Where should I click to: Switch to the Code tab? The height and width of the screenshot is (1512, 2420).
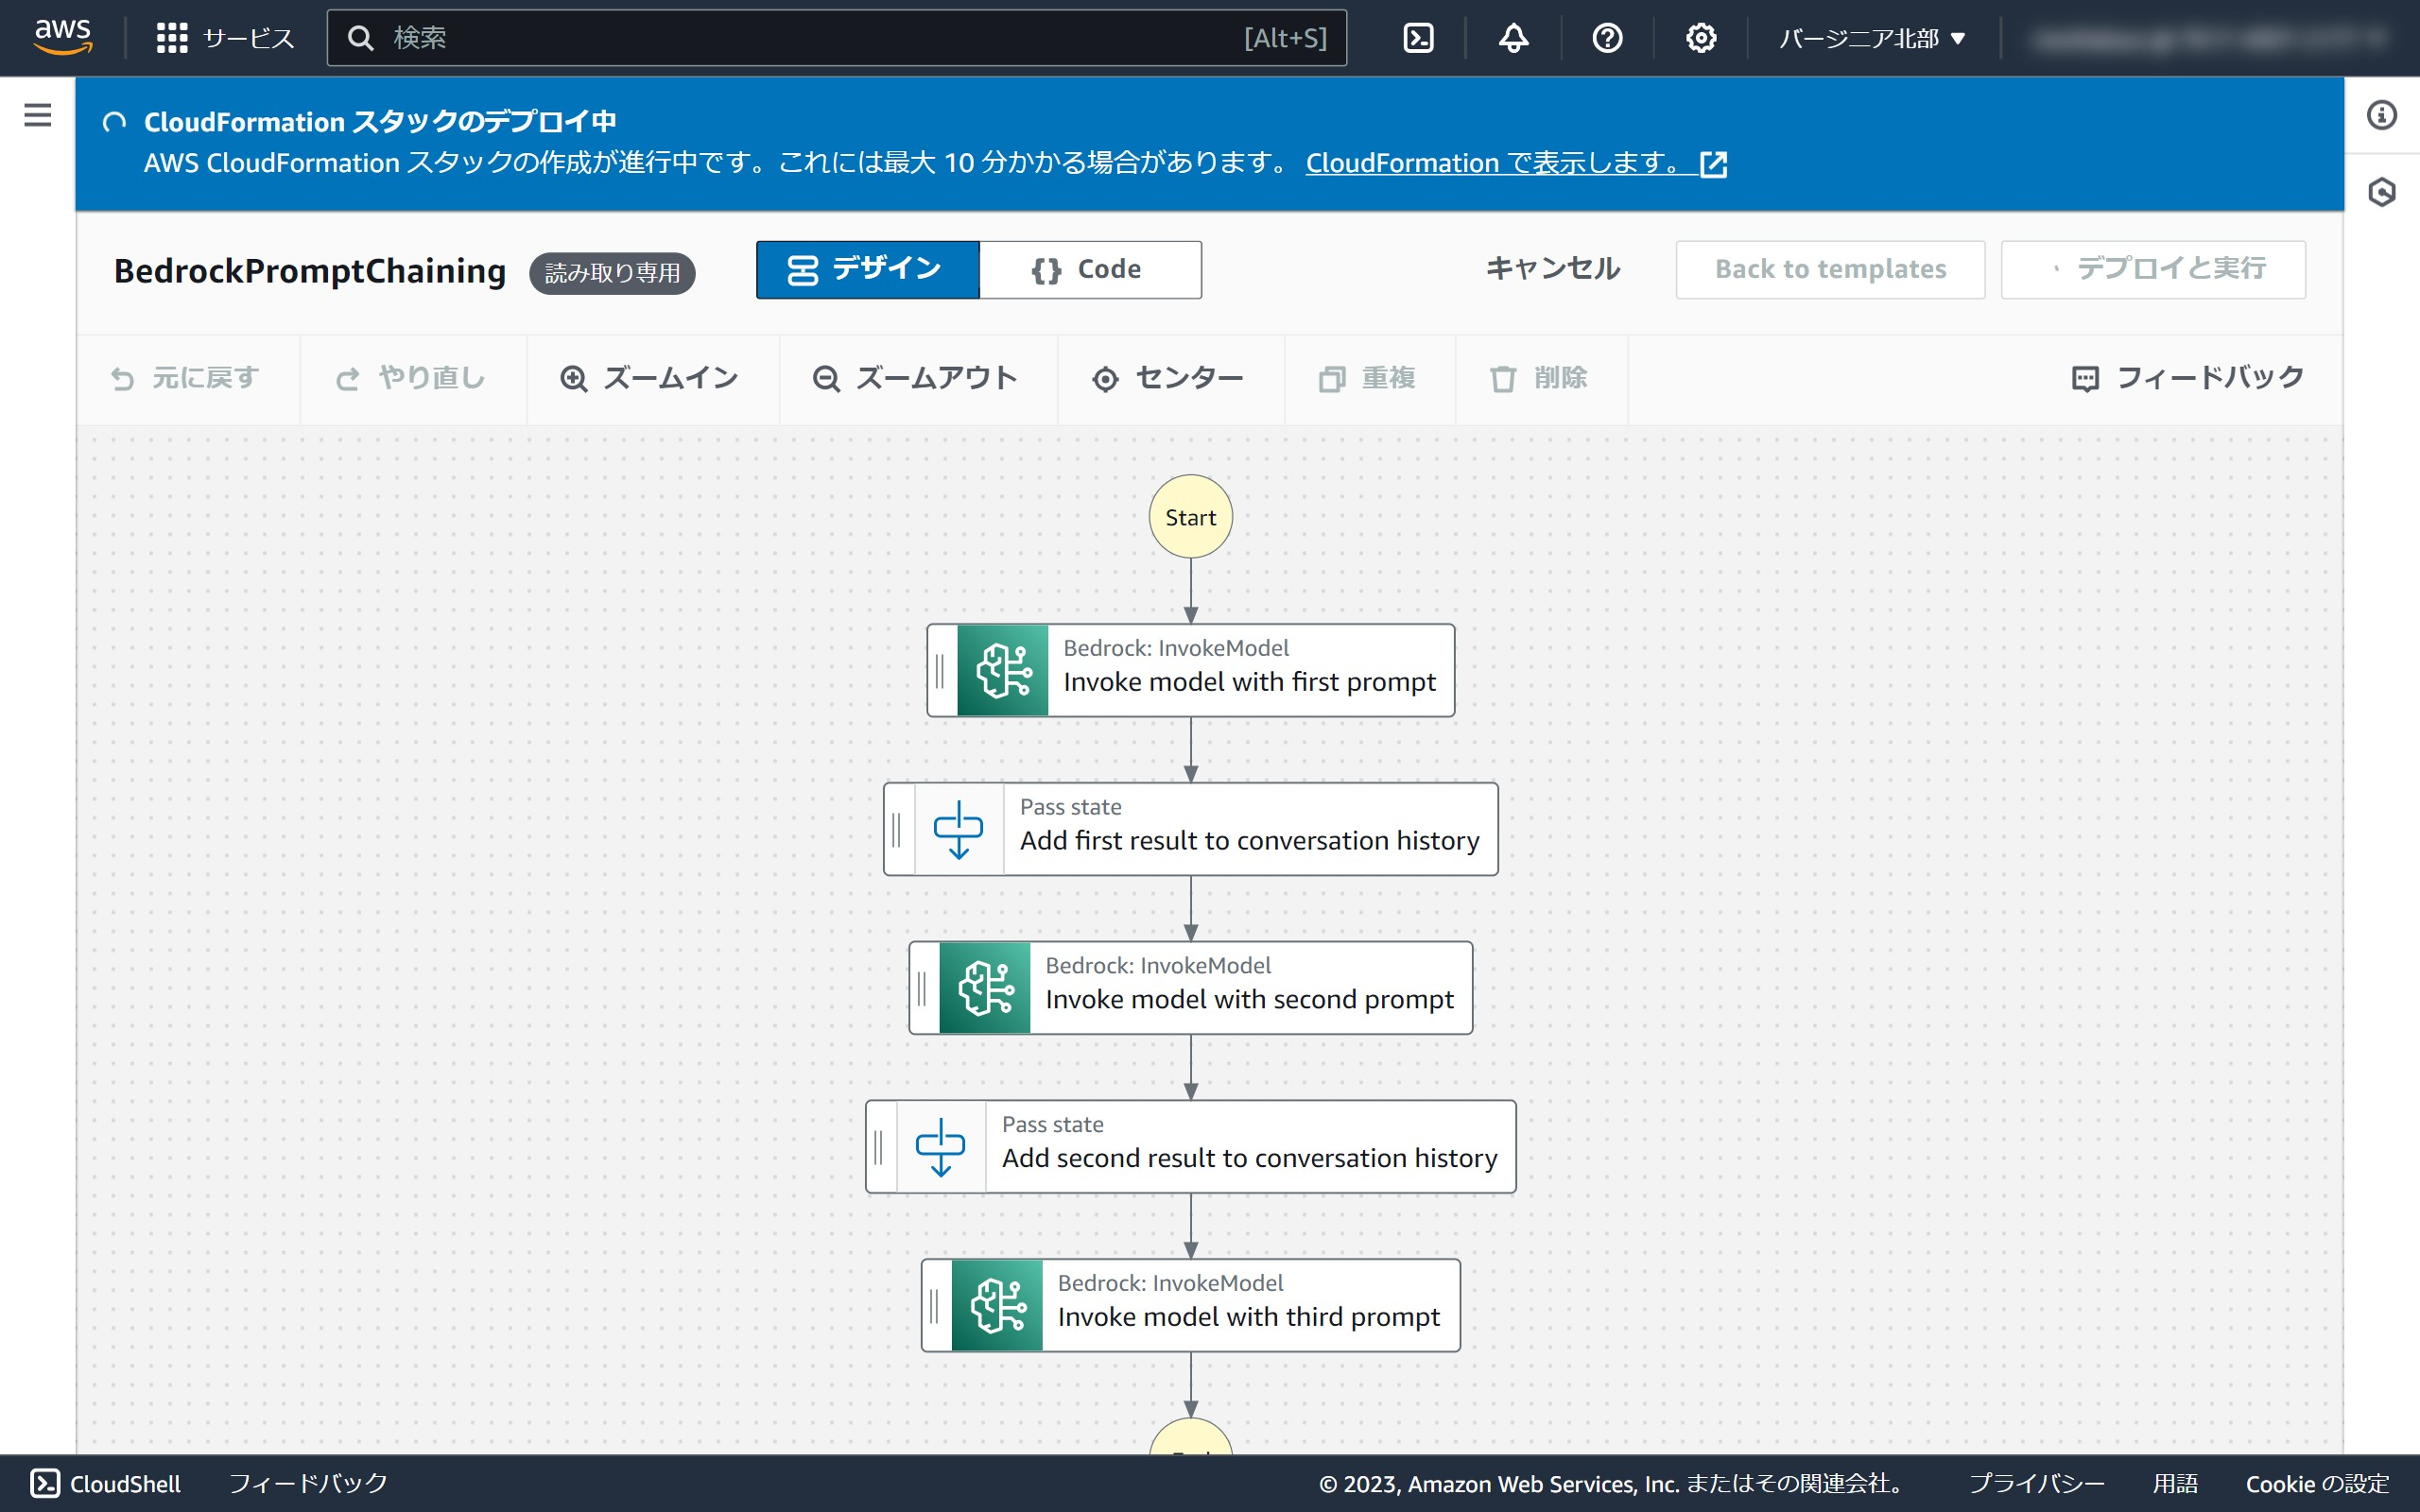point(1089,269)
